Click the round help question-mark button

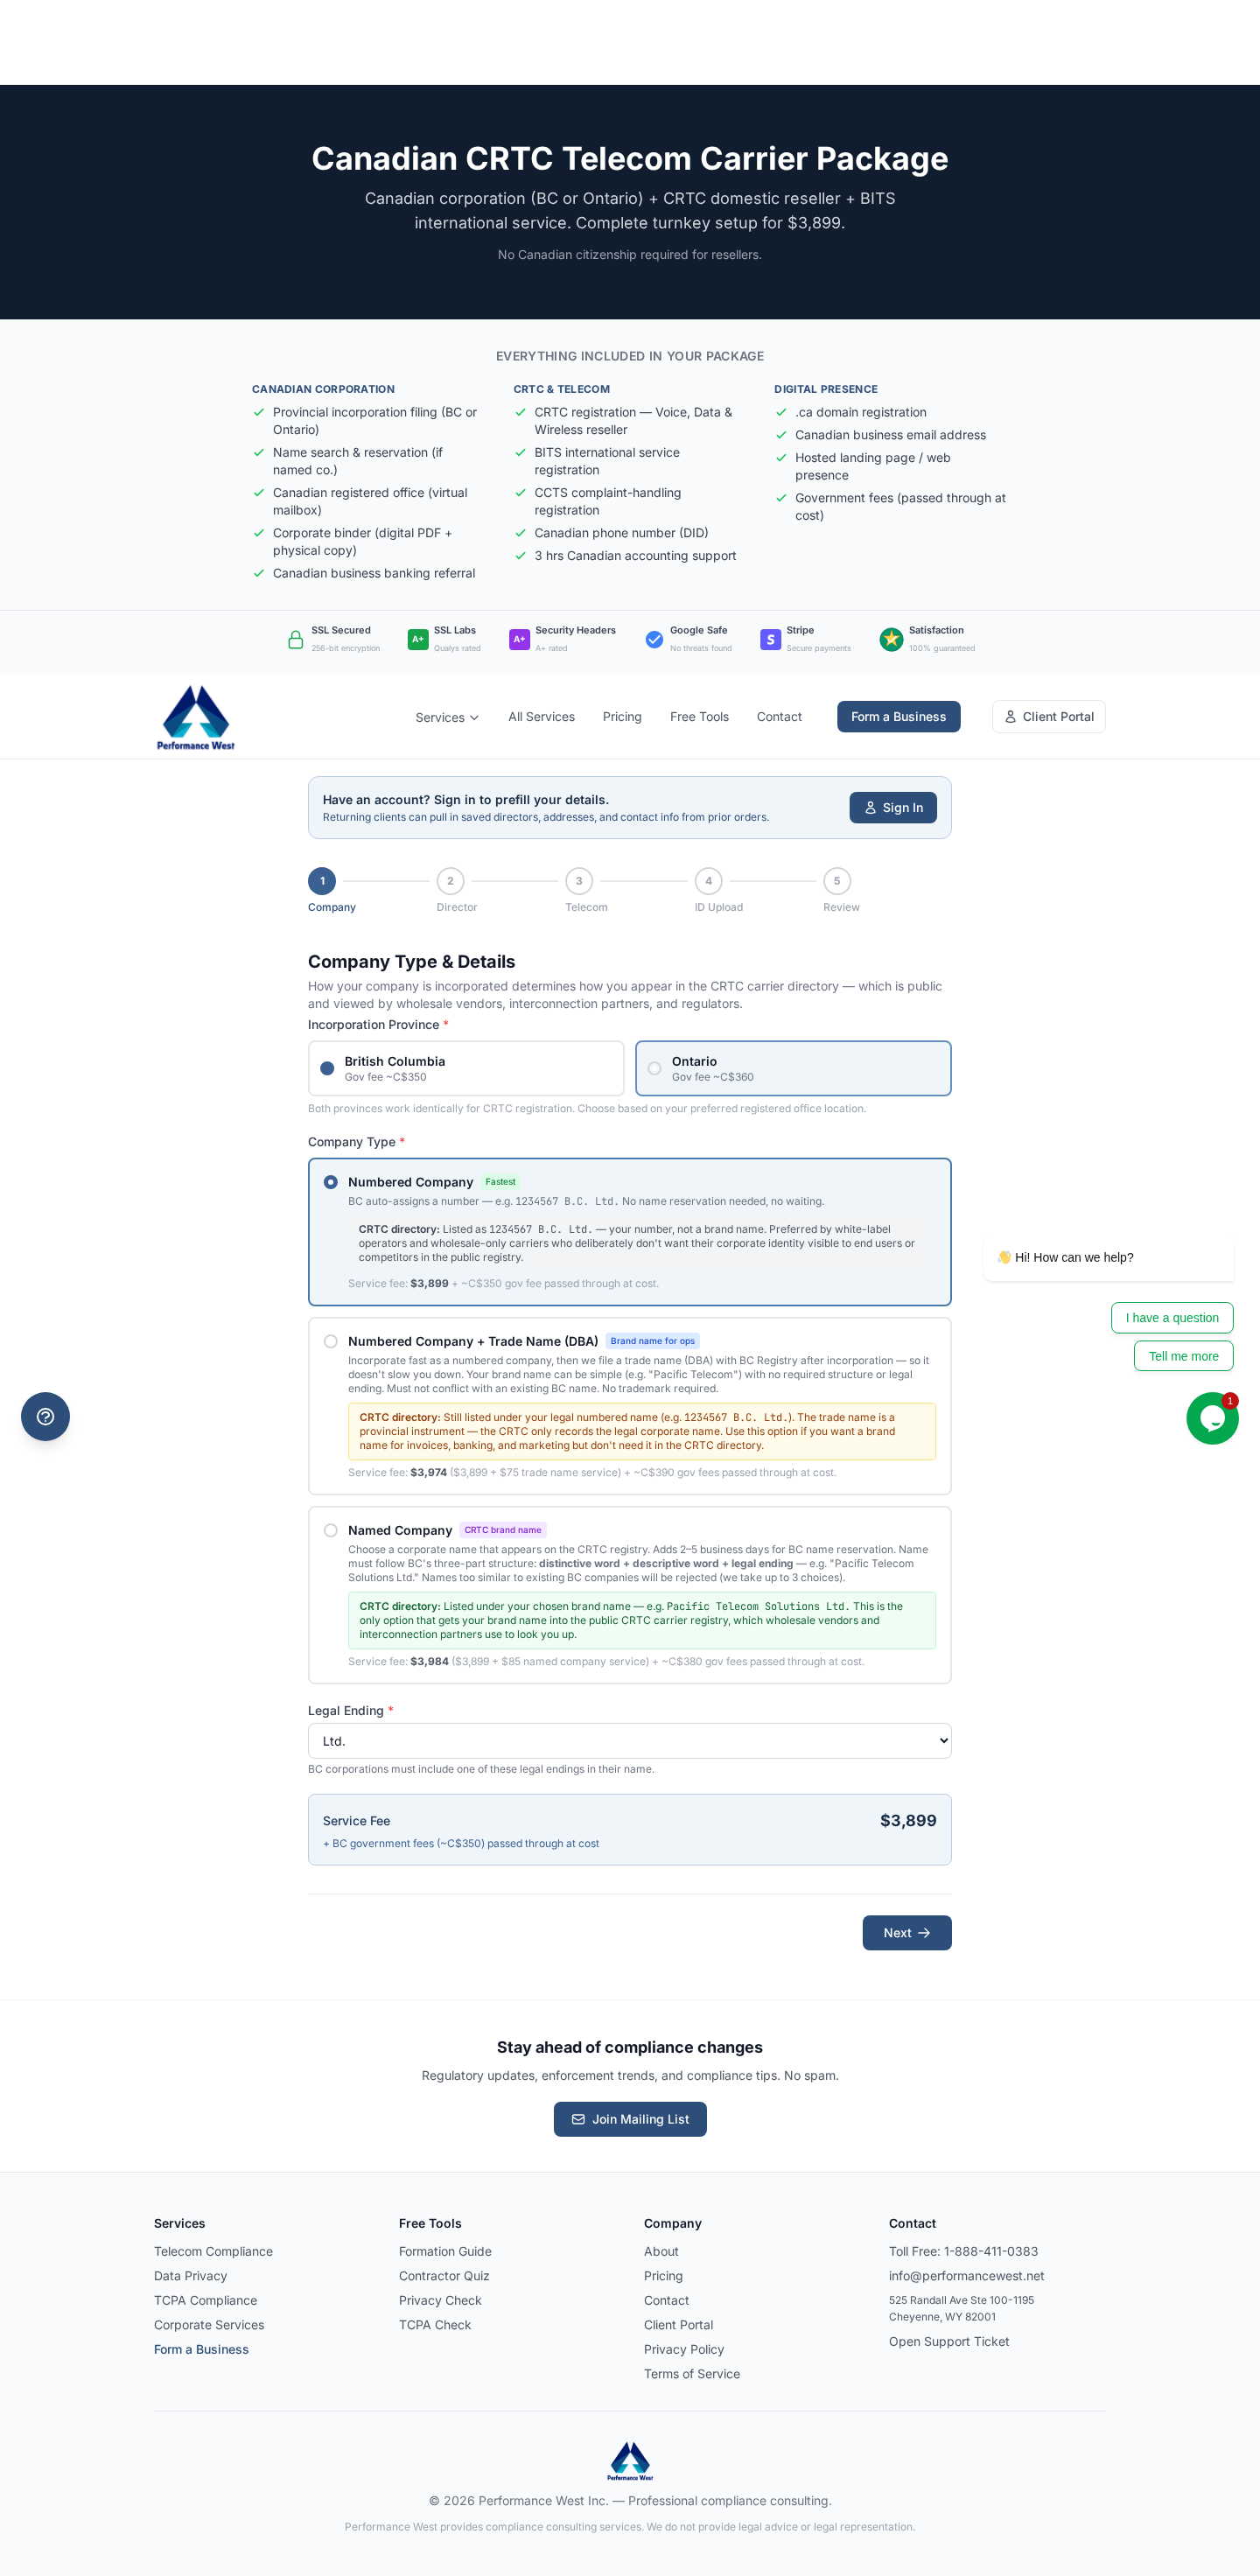(x=45, y=1416)
